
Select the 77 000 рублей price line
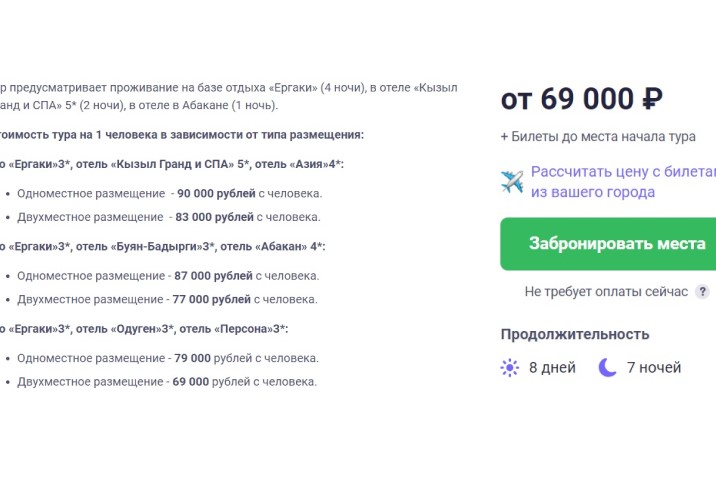[167, 298]
